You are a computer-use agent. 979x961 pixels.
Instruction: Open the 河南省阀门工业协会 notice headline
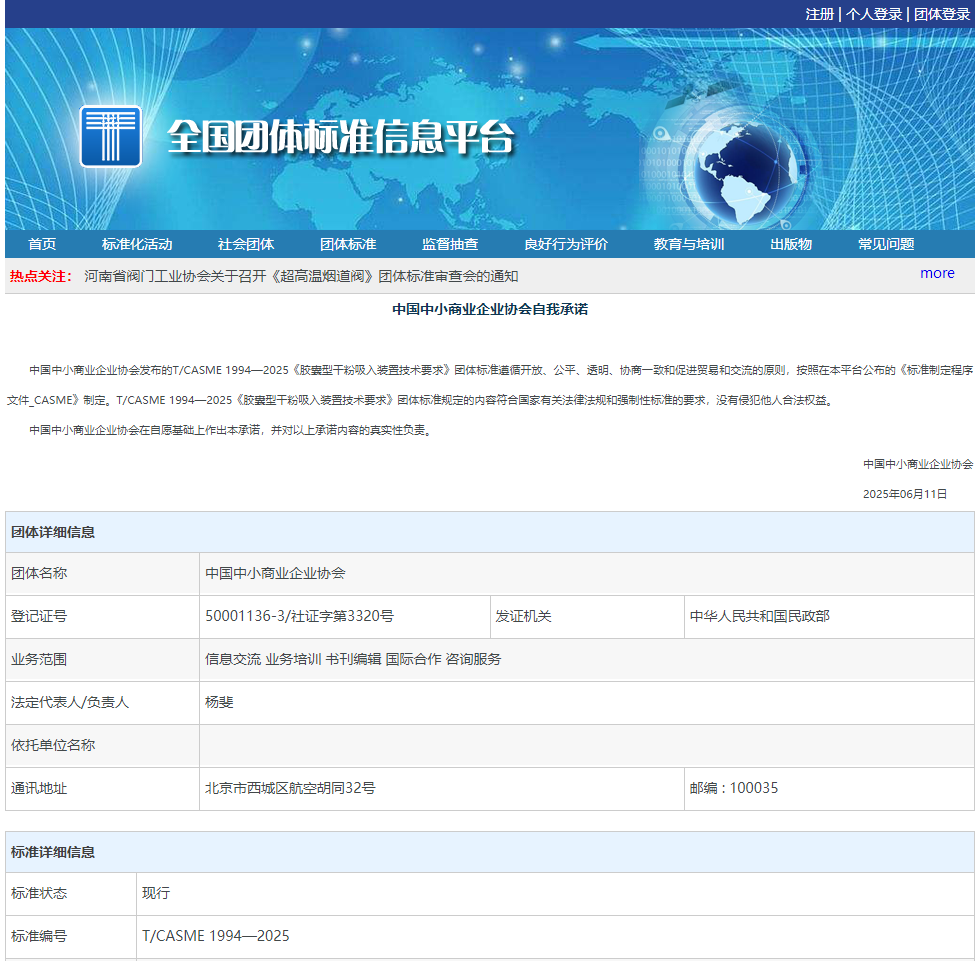pyautogui.click(x=301, y=276)
